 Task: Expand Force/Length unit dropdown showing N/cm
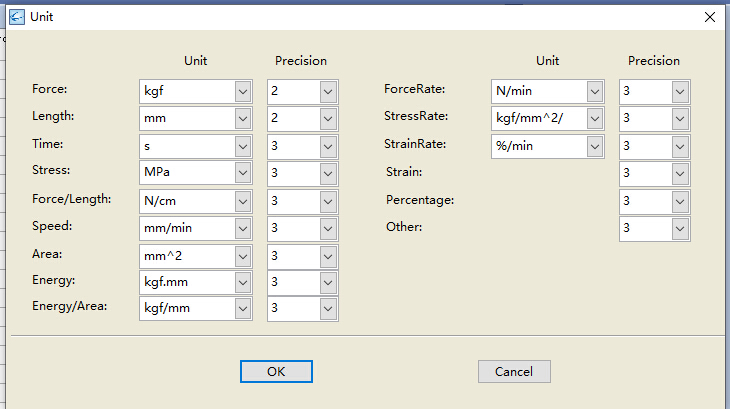pyautogui.click(x=196, y=201)
